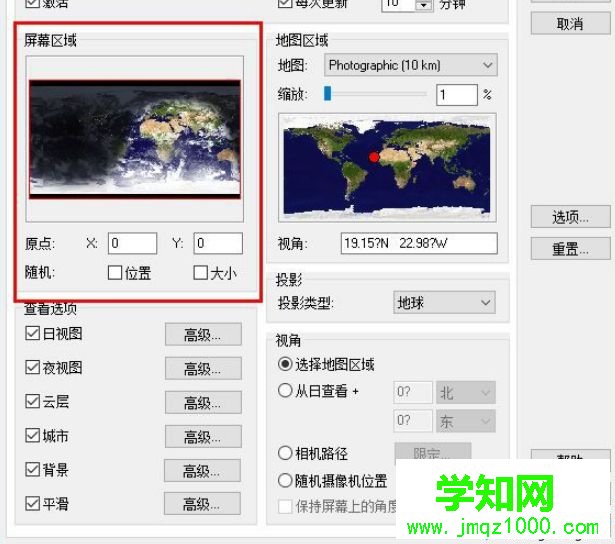Viewport: 615px width, 544px height.
Task: Click the 缩放 percentage input field
Action: click(457, 95)
